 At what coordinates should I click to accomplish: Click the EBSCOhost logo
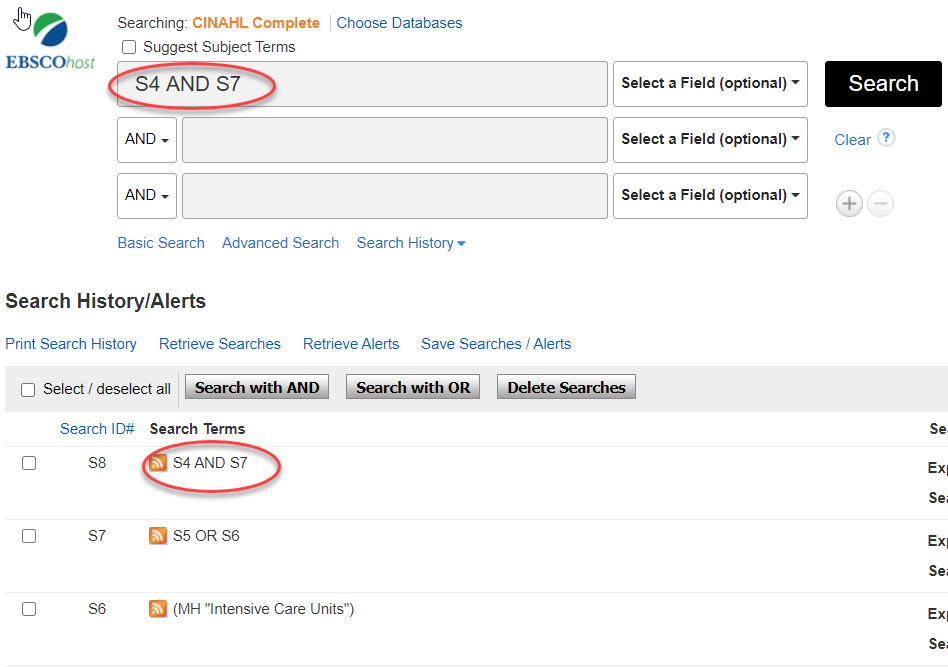click(51, 43)
